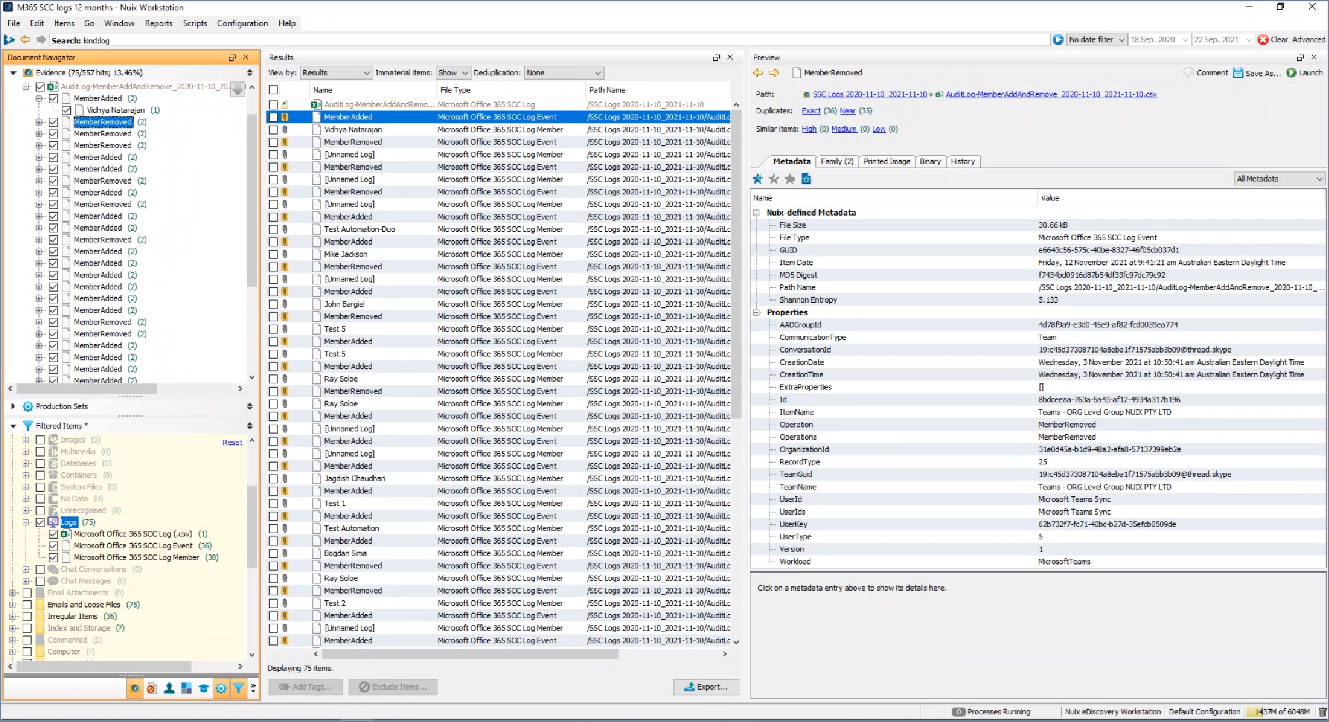The height and width of the screenshot is (722, 1329).
Task: Open the Reports menu
Action: click(159, 23)
